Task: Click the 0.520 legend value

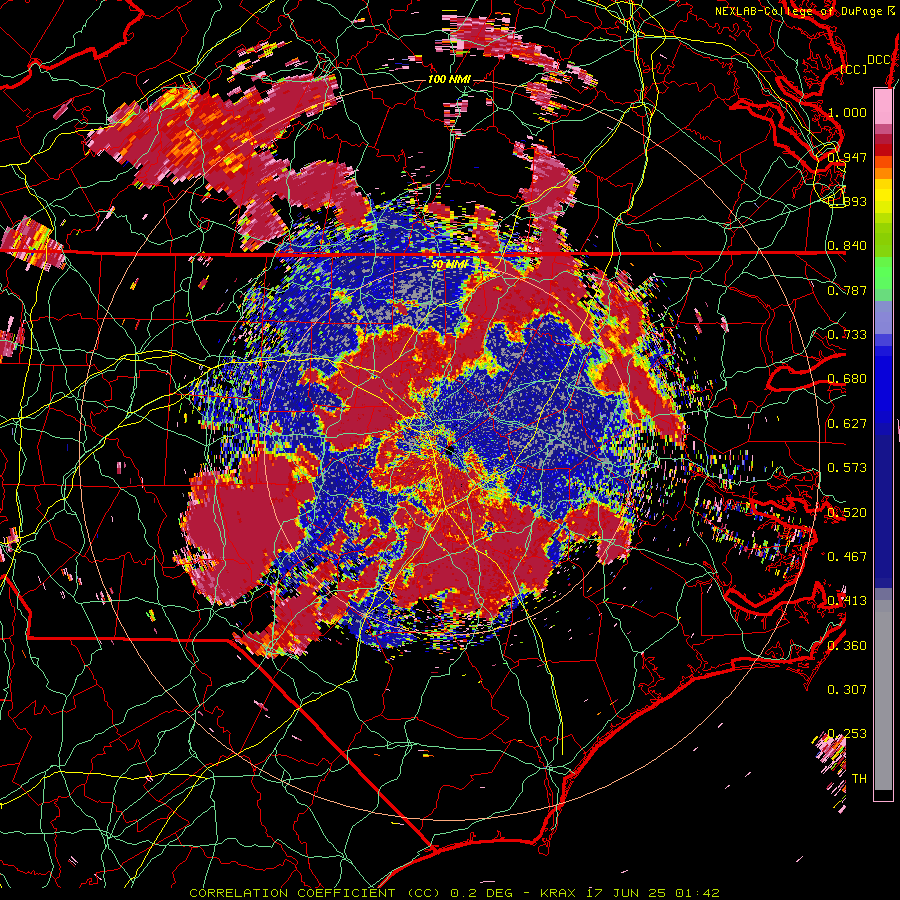Action: [847, 513]
